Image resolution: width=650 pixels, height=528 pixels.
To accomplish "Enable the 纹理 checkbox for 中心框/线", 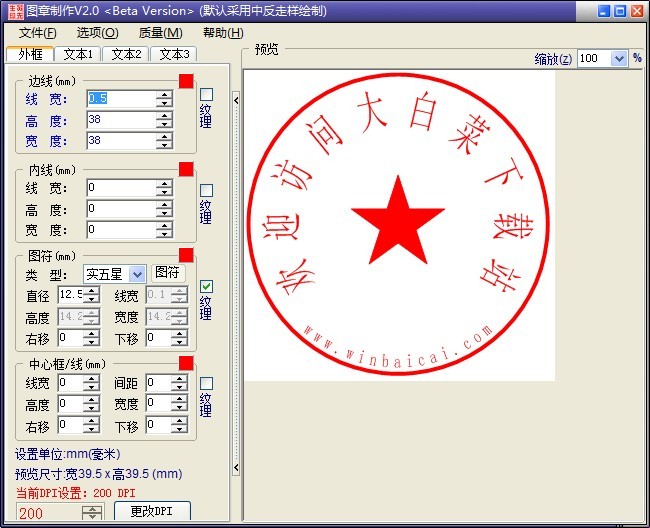I will point(207,383).
